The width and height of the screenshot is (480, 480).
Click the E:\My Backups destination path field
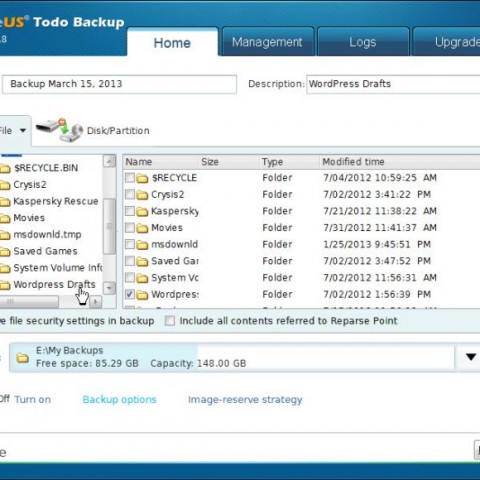click(232, 357)
